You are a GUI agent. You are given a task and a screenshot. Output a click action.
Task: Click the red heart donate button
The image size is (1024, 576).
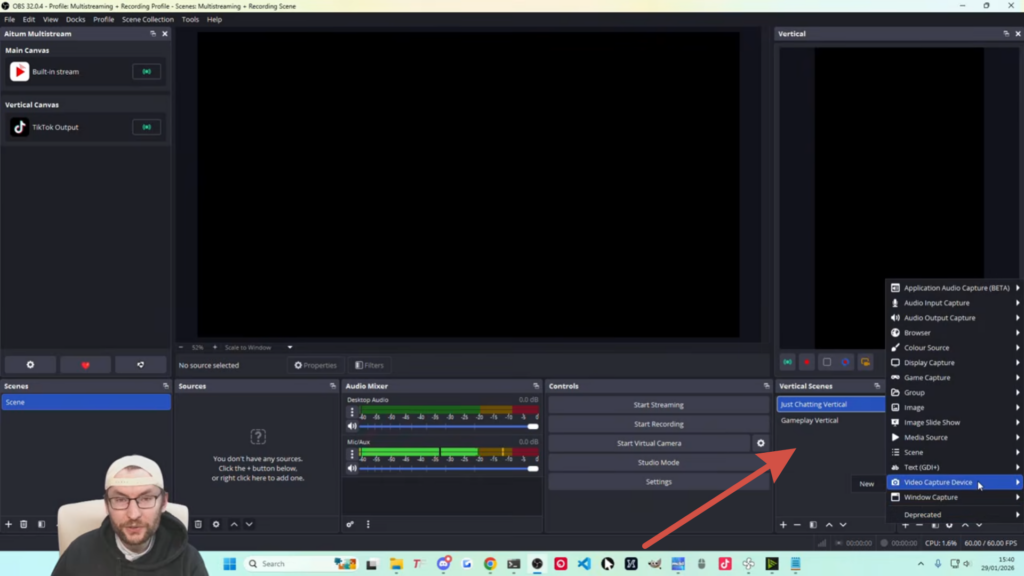pyautogui.click(x=86, y=365)
